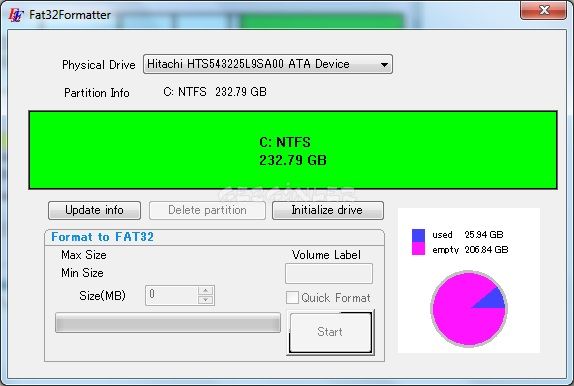574x386 pixels.
Task: Decrease Size(MB) with the down spinner arrow
Action: 206,300
